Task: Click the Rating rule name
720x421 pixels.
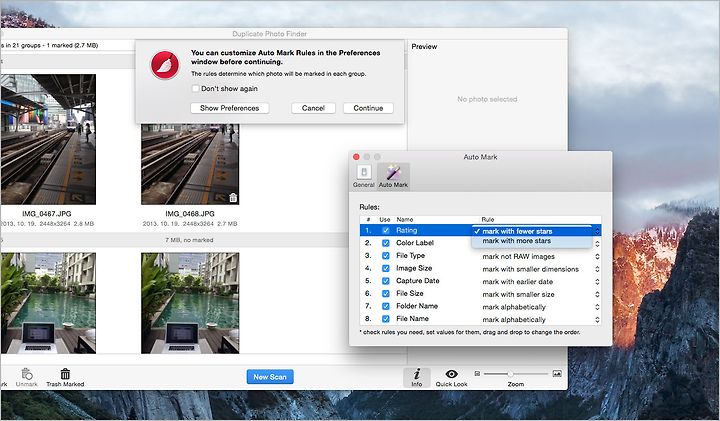Action: [x=407, y=230]
